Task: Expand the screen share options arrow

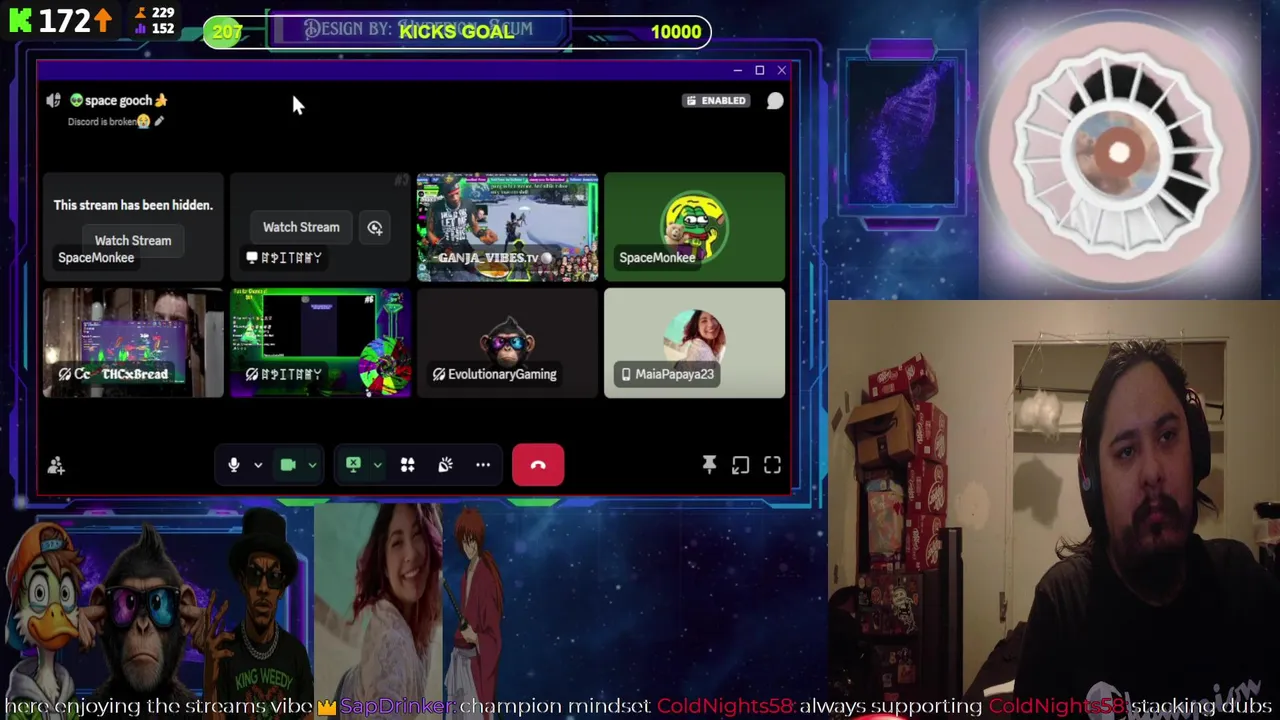Action: coord(377,465)
